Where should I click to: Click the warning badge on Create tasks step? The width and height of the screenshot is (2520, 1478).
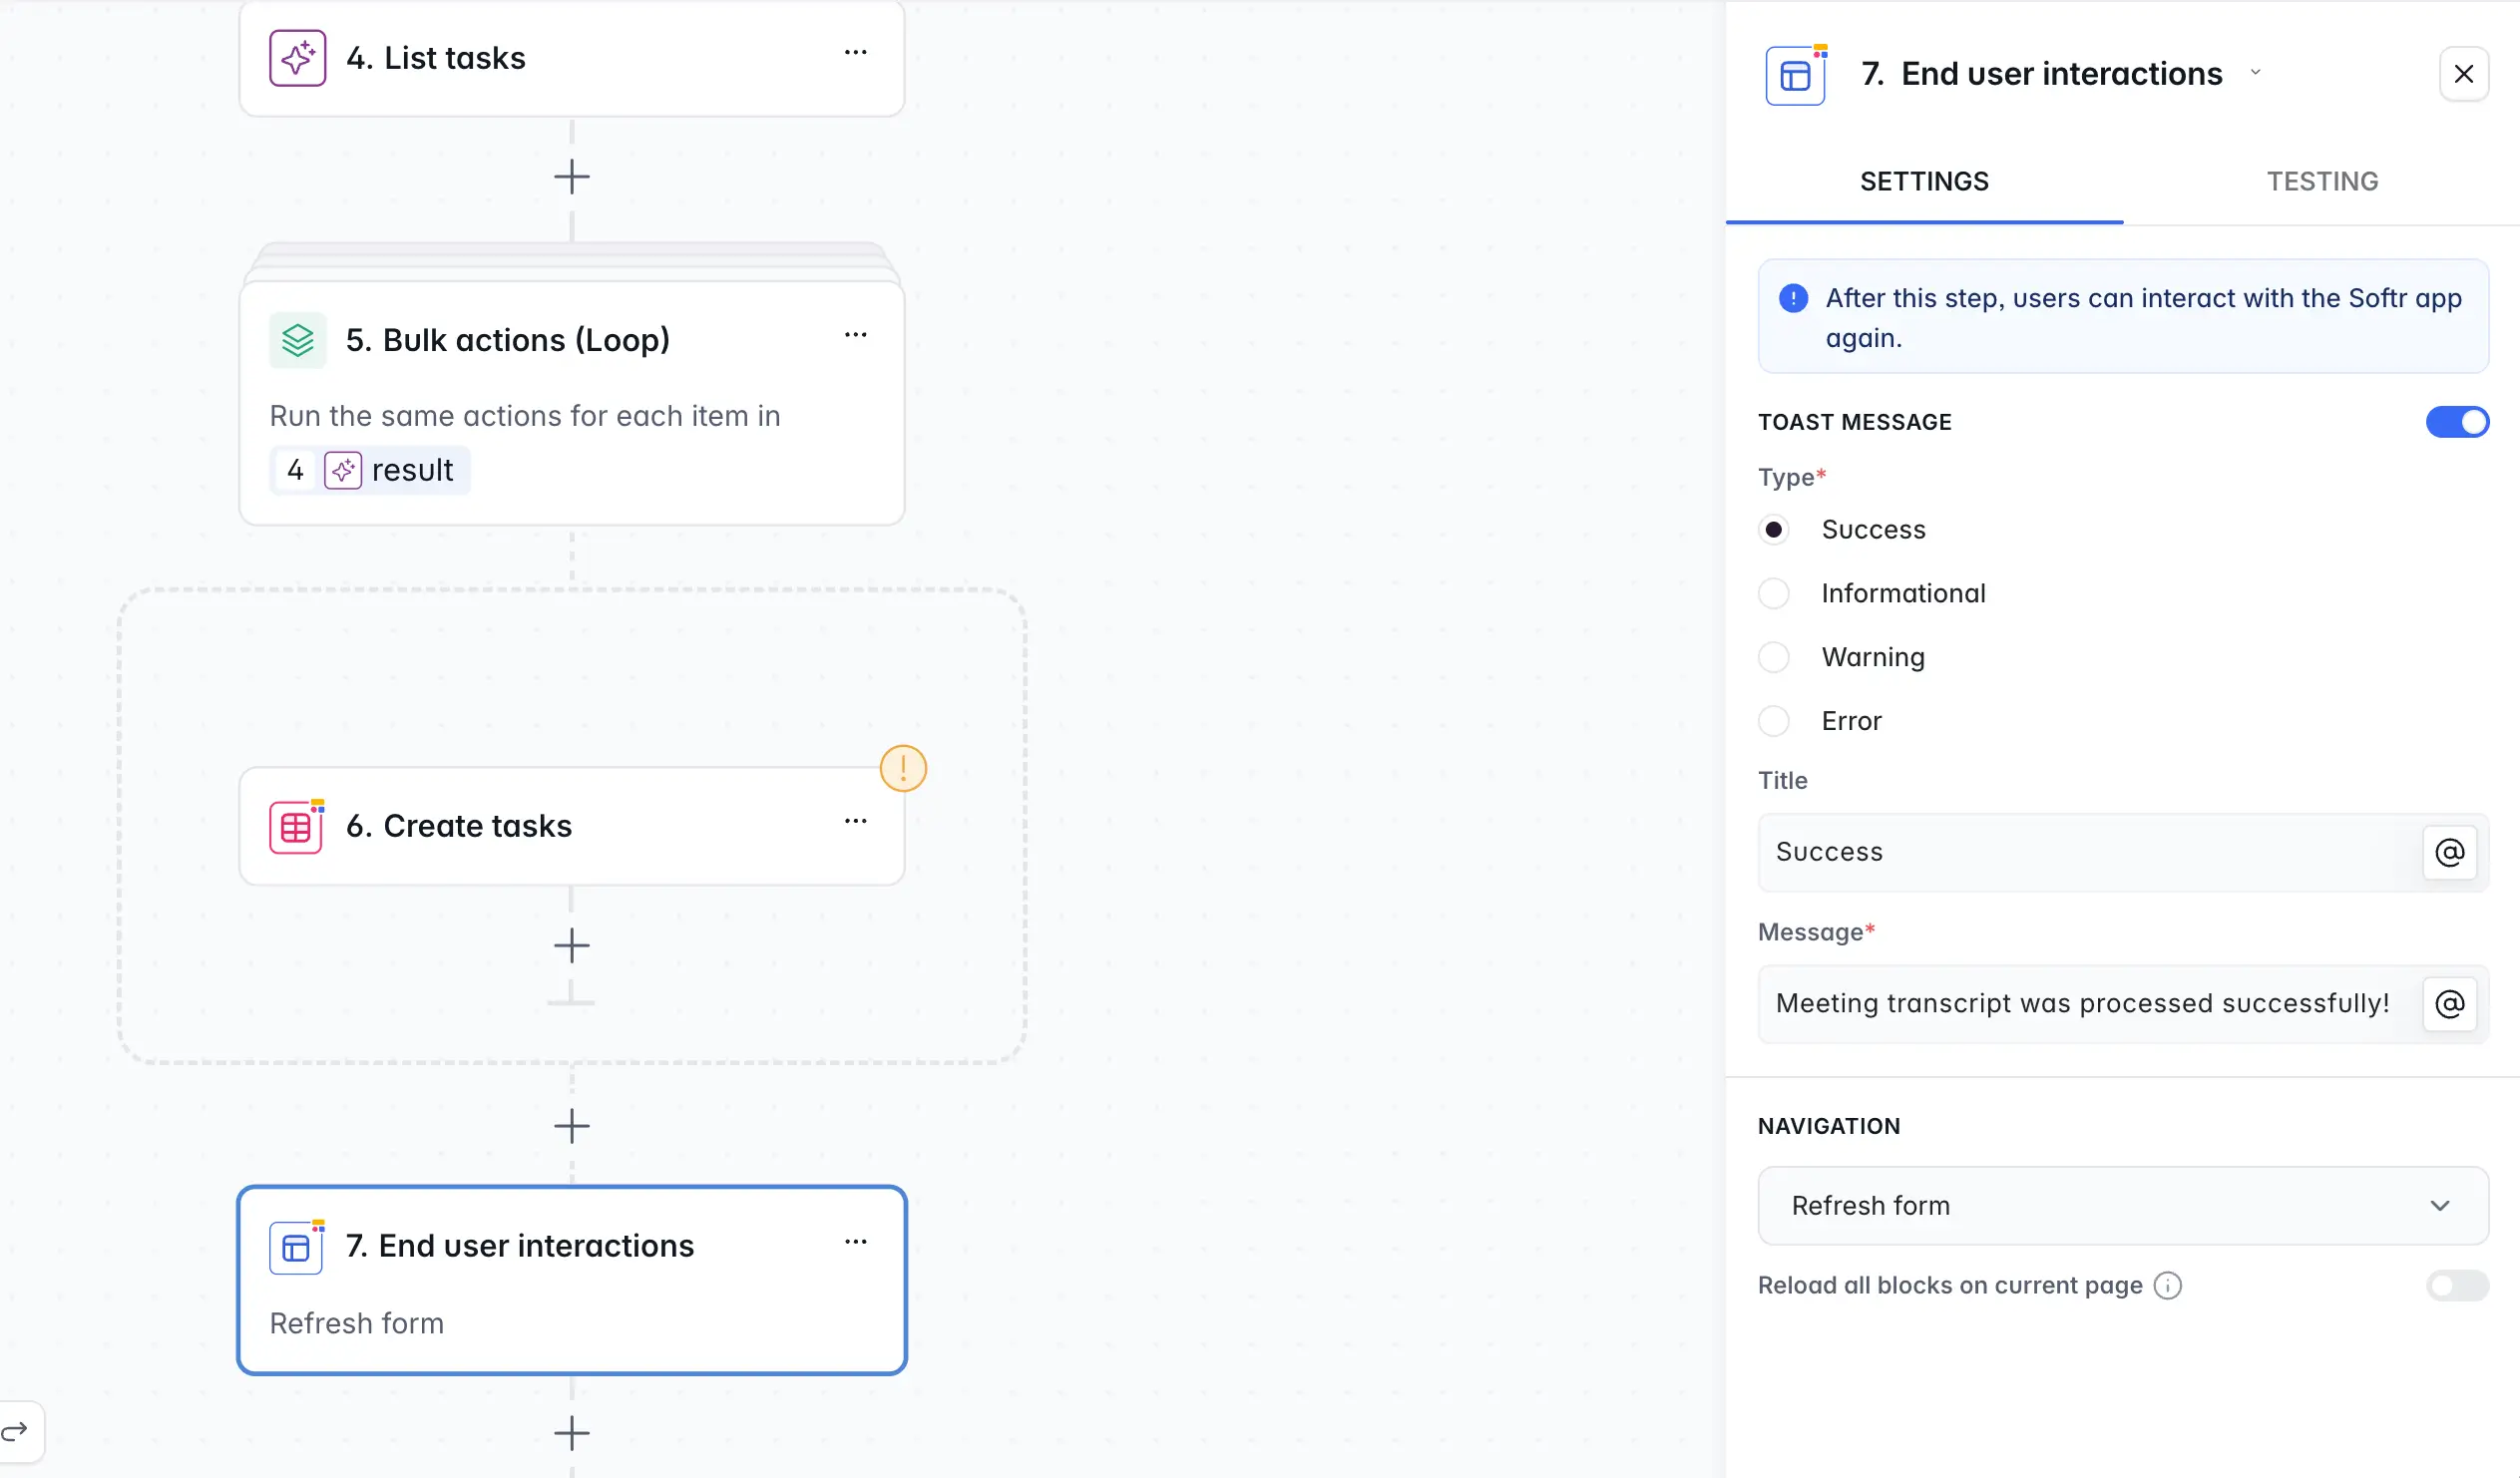(903, 768)
